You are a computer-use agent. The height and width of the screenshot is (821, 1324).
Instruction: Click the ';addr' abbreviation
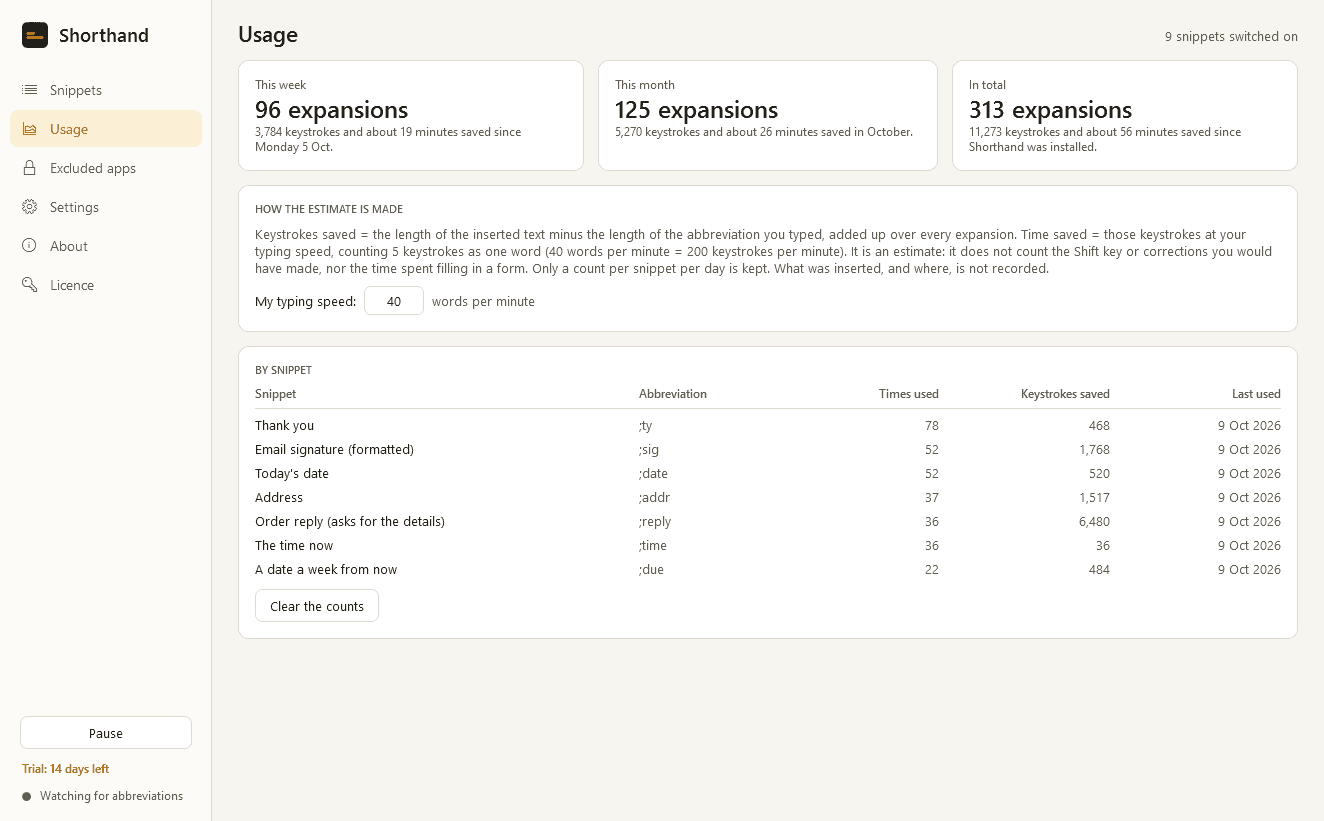656,498
